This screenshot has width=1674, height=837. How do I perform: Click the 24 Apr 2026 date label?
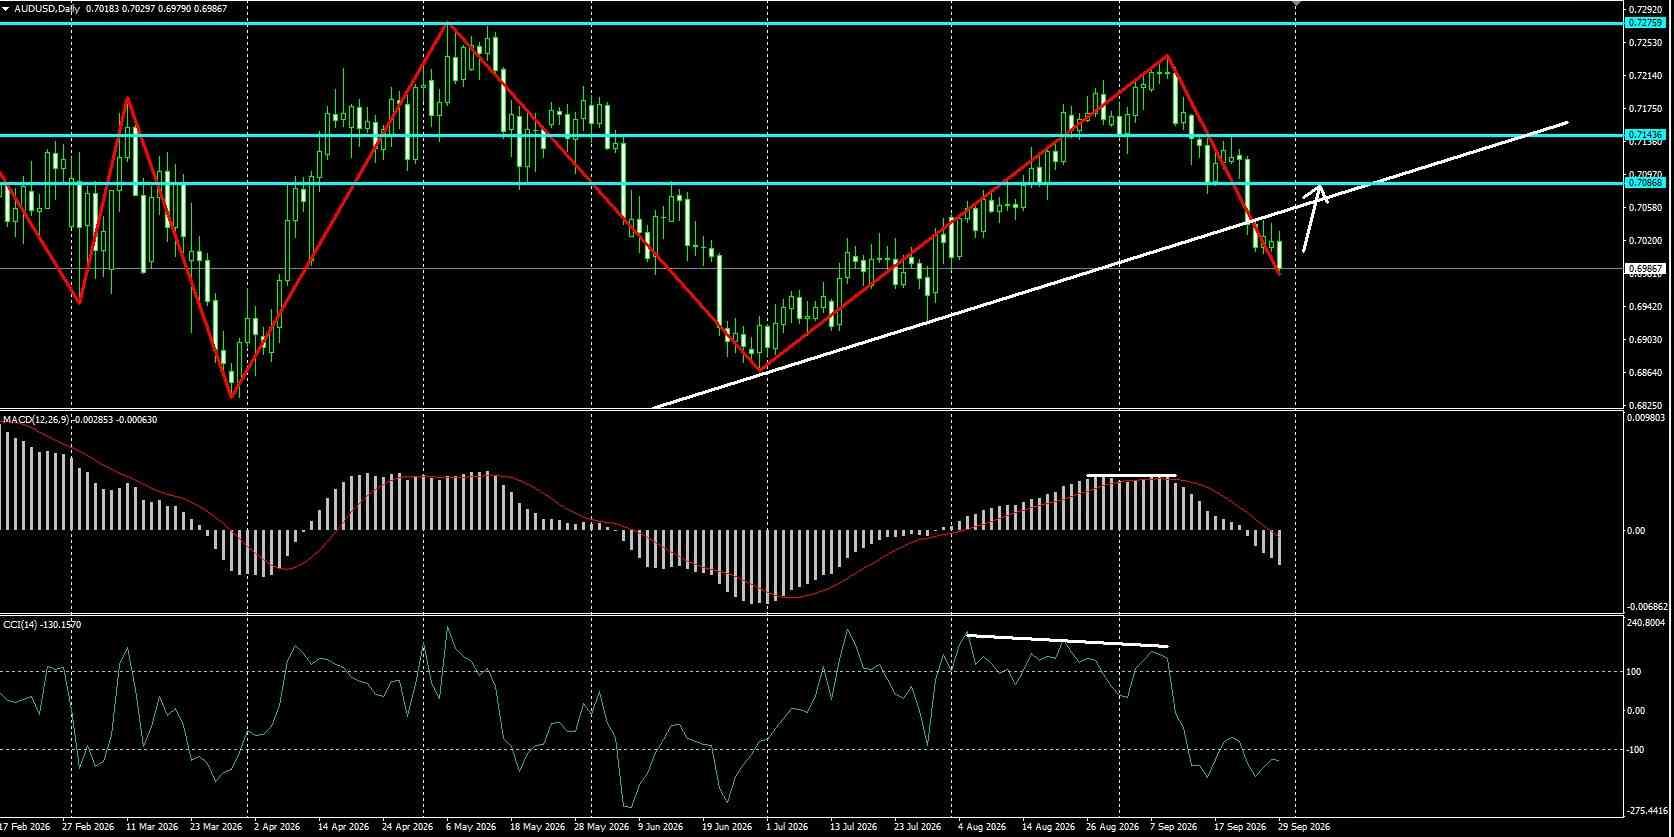click(408, 827)
